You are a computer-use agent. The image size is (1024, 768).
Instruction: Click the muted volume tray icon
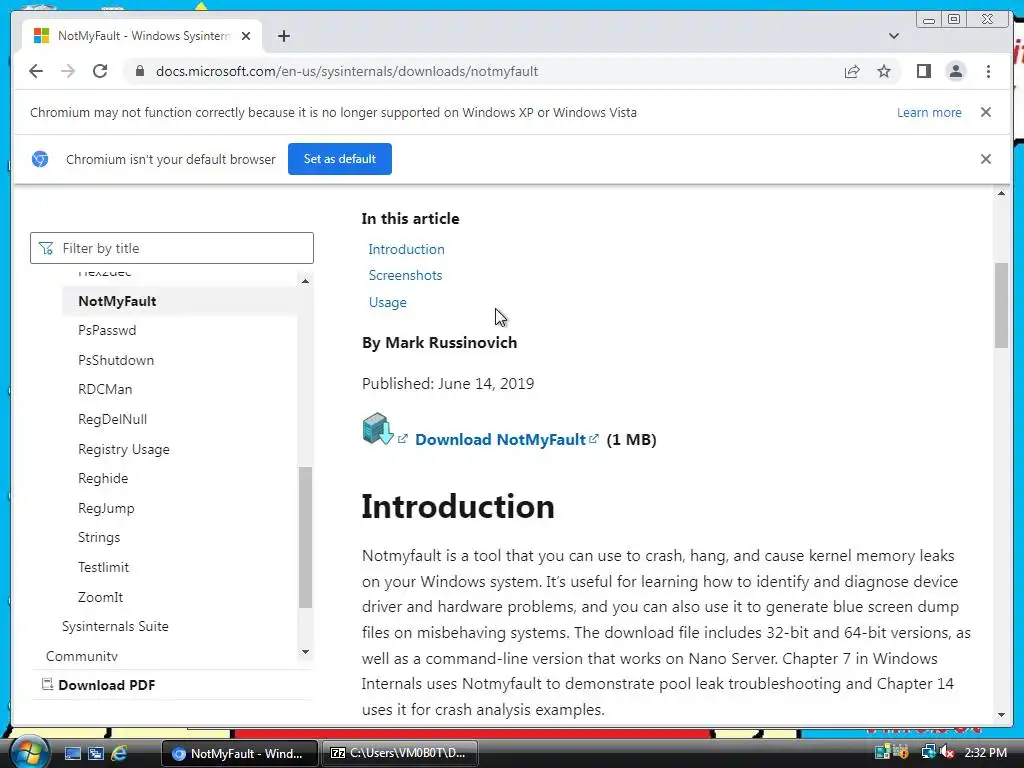point(947,752)
